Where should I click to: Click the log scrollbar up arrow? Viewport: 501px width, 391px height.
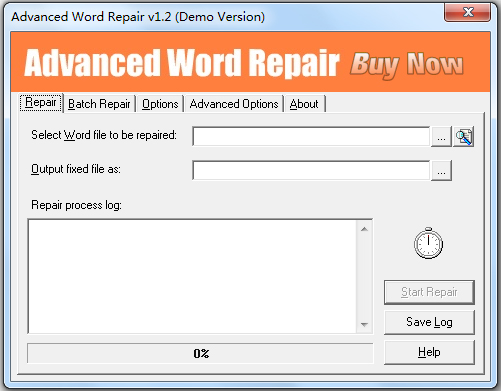click(364, 229)
